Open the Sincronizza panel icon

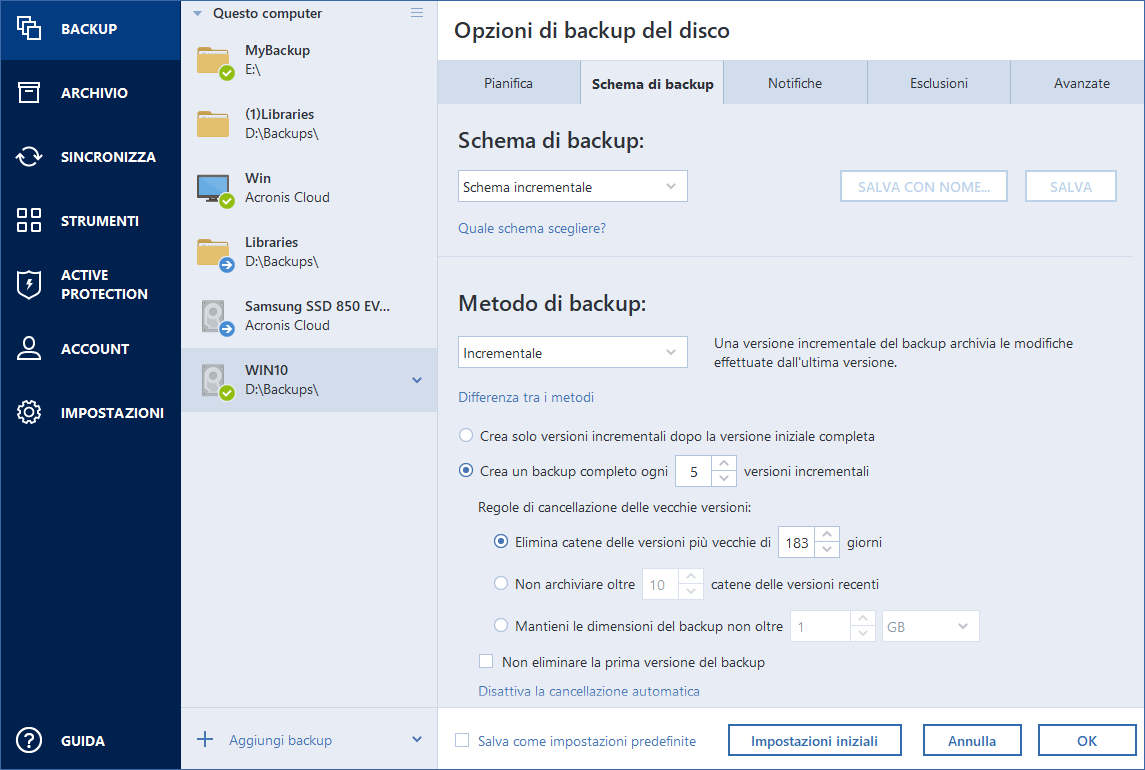[30, 156]
